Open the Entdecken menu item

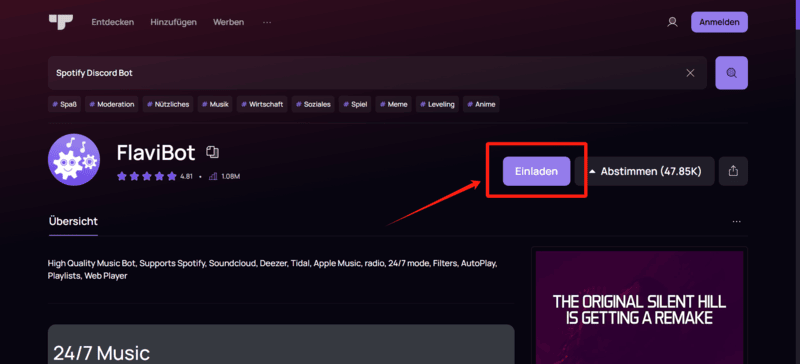[x=113, y=22]
